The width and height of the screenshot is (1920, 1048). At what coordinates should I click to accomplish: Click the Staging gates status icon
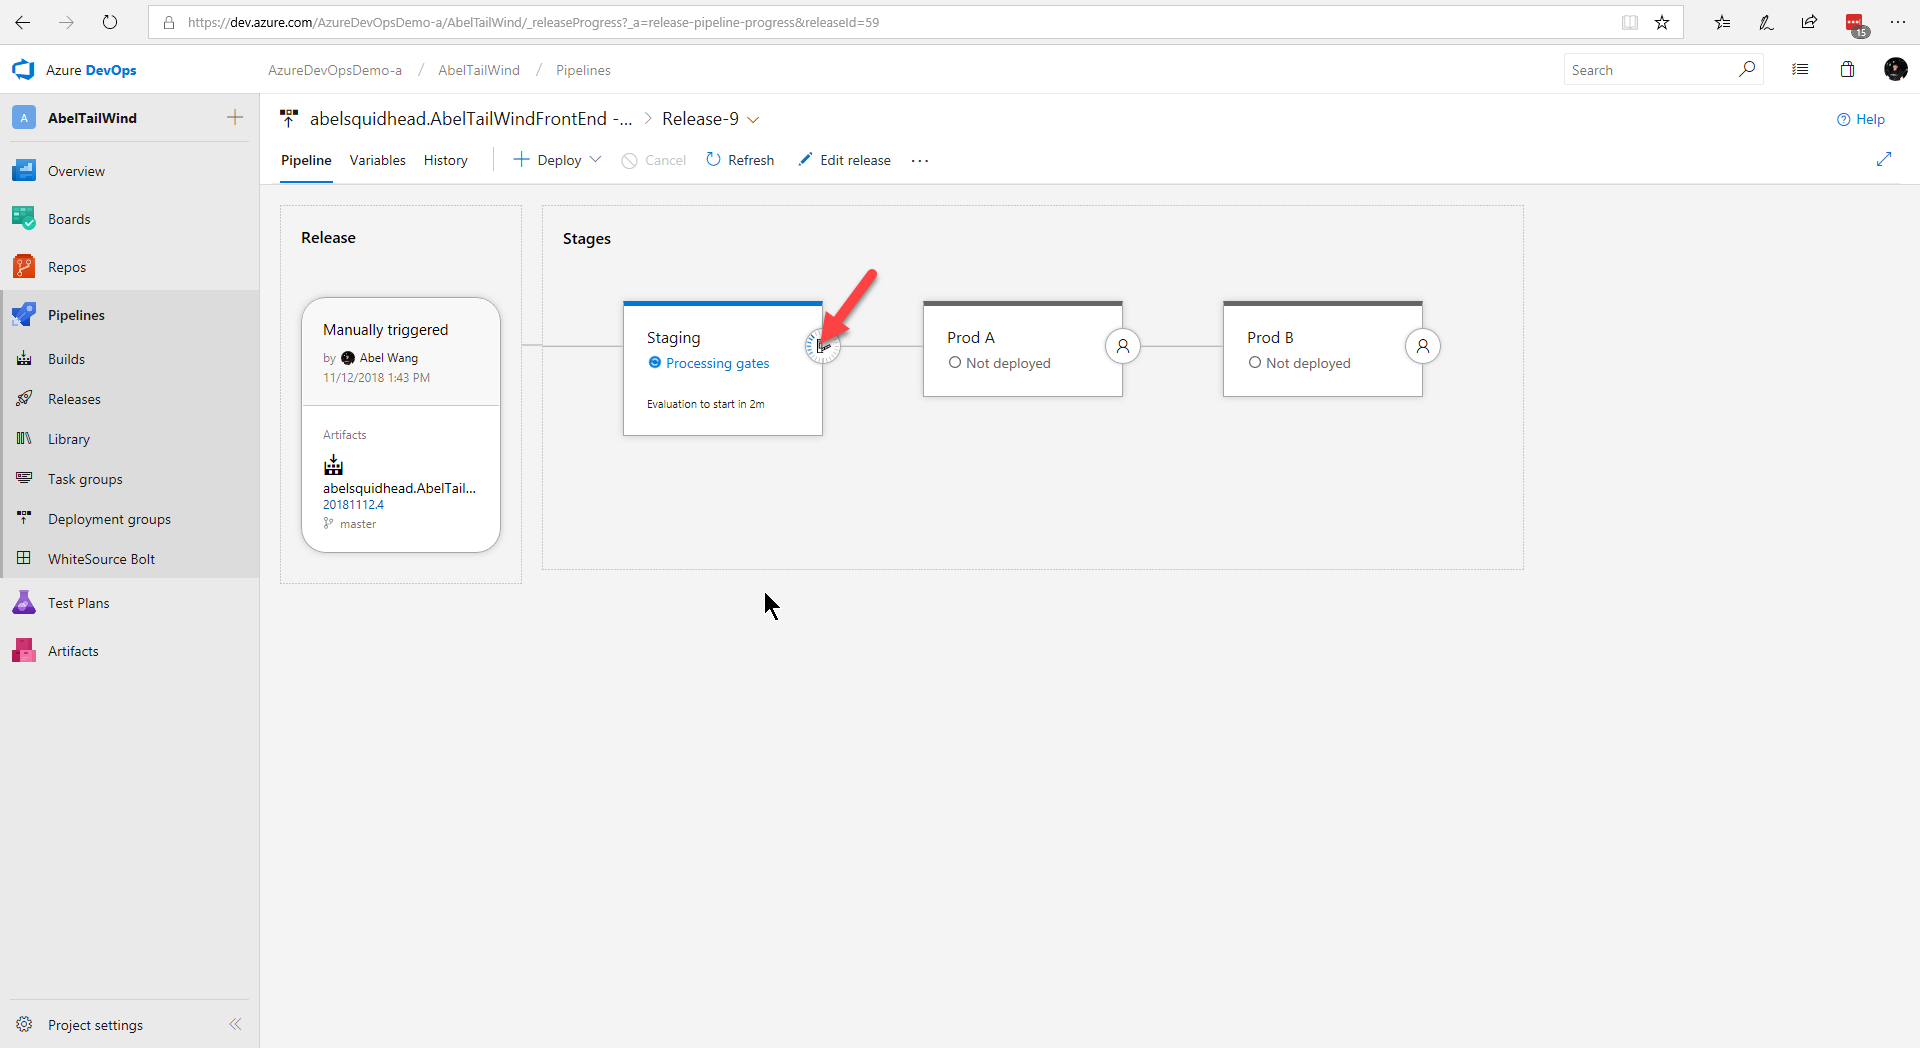click(822, 346)
